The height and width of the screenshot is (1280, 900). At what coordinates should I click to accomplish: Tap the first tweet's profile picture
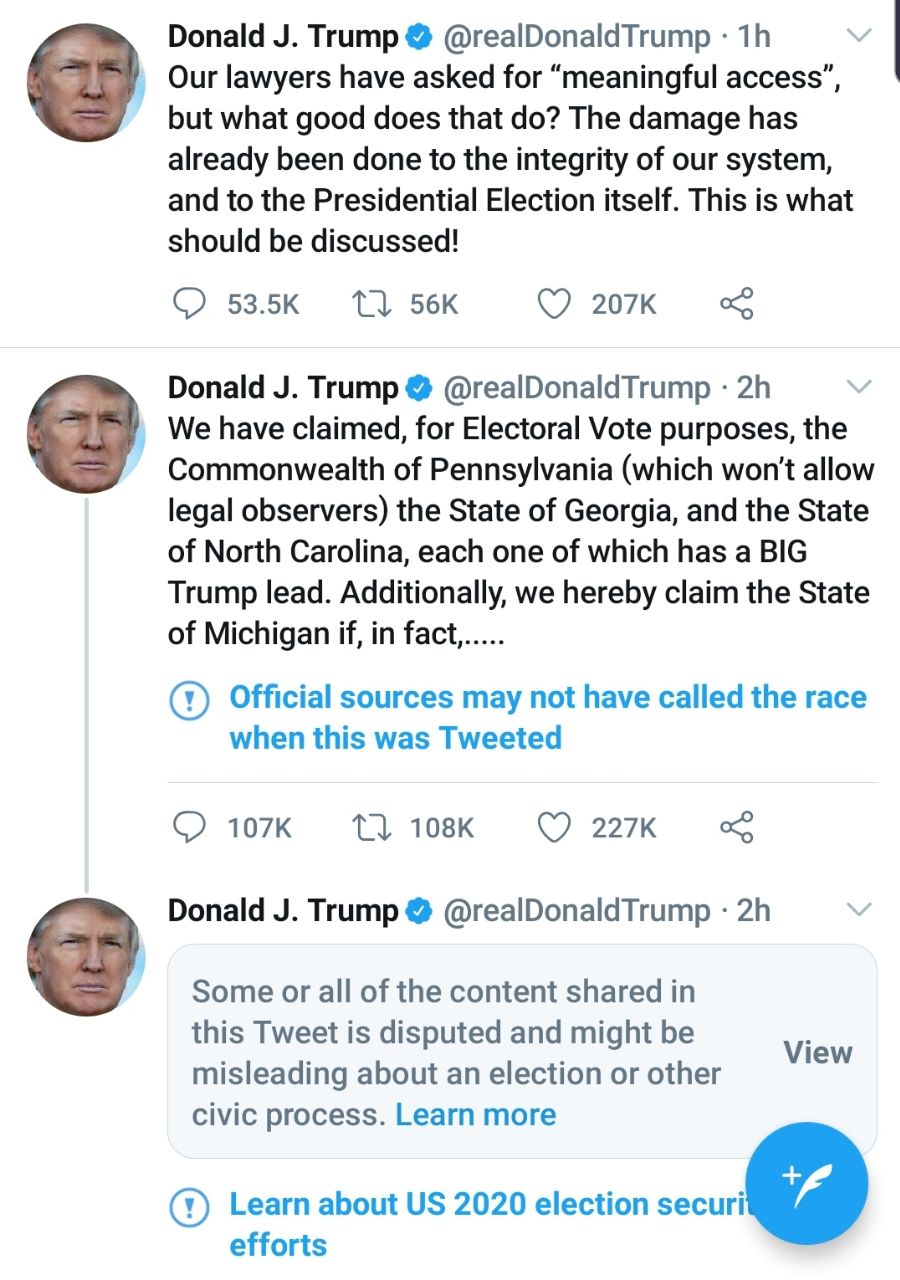click(85, 83)
